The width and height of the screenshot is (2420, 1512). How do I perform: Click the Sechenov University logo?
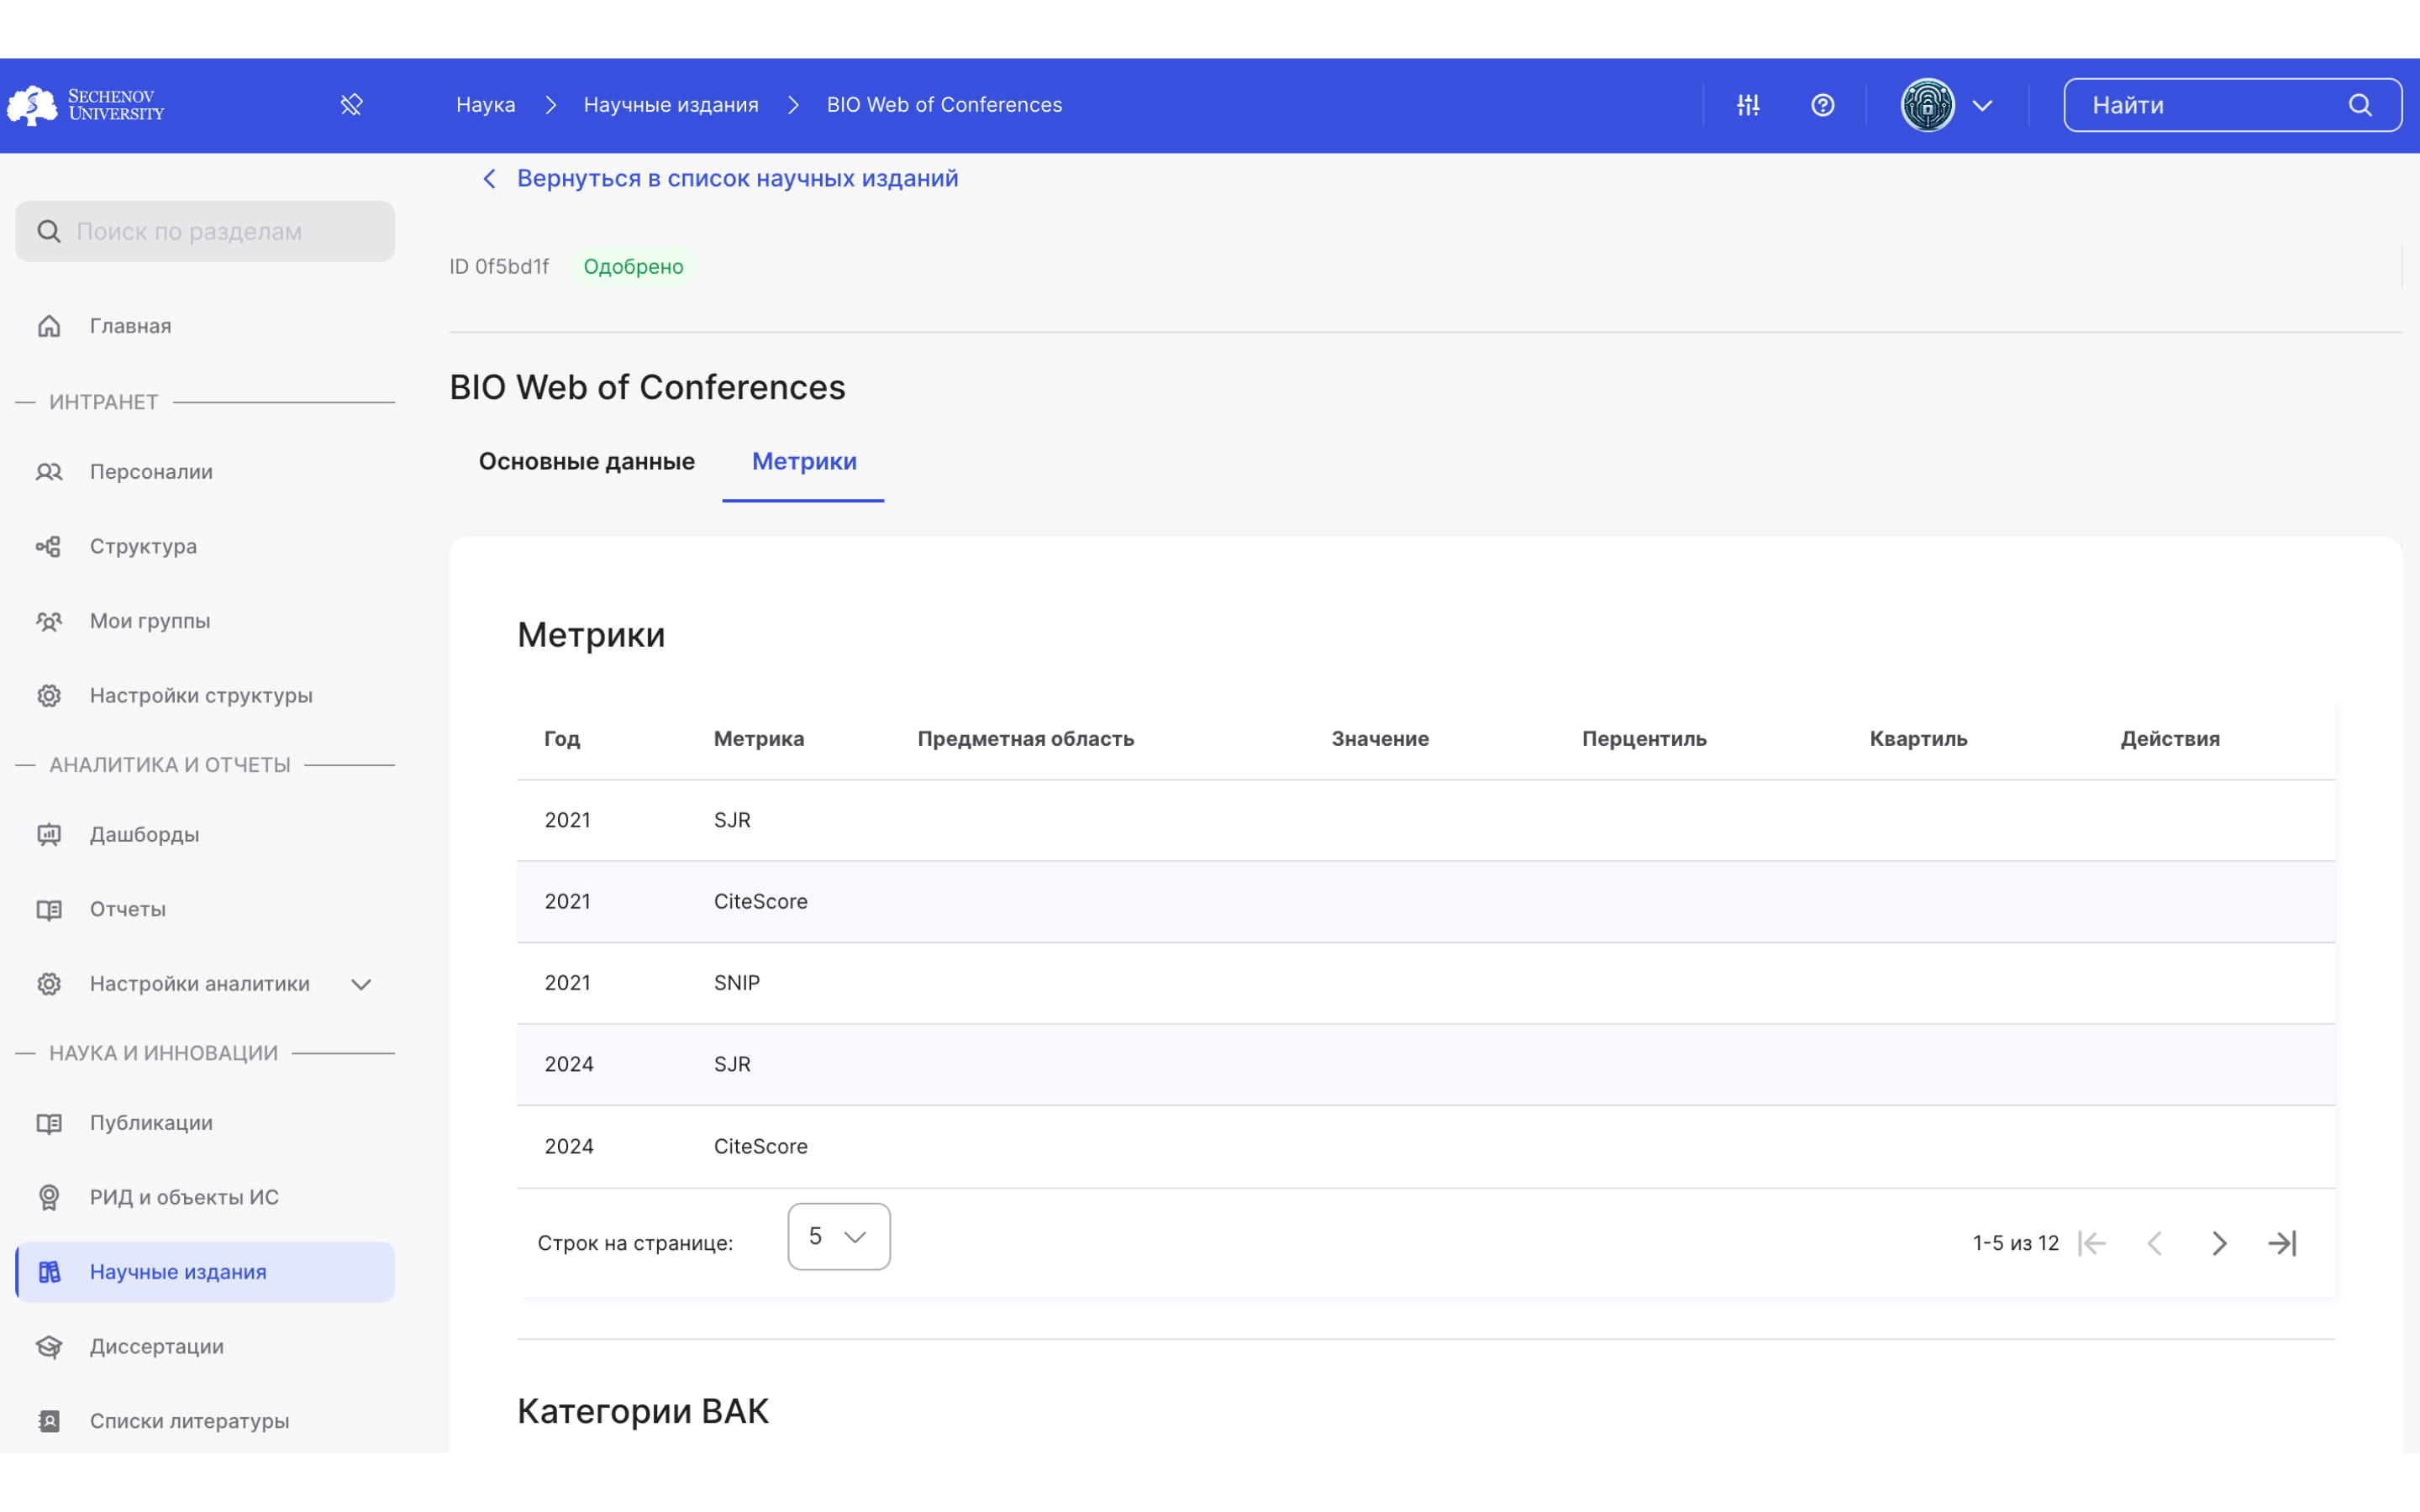pyautogui.click(x=86, y=105)
